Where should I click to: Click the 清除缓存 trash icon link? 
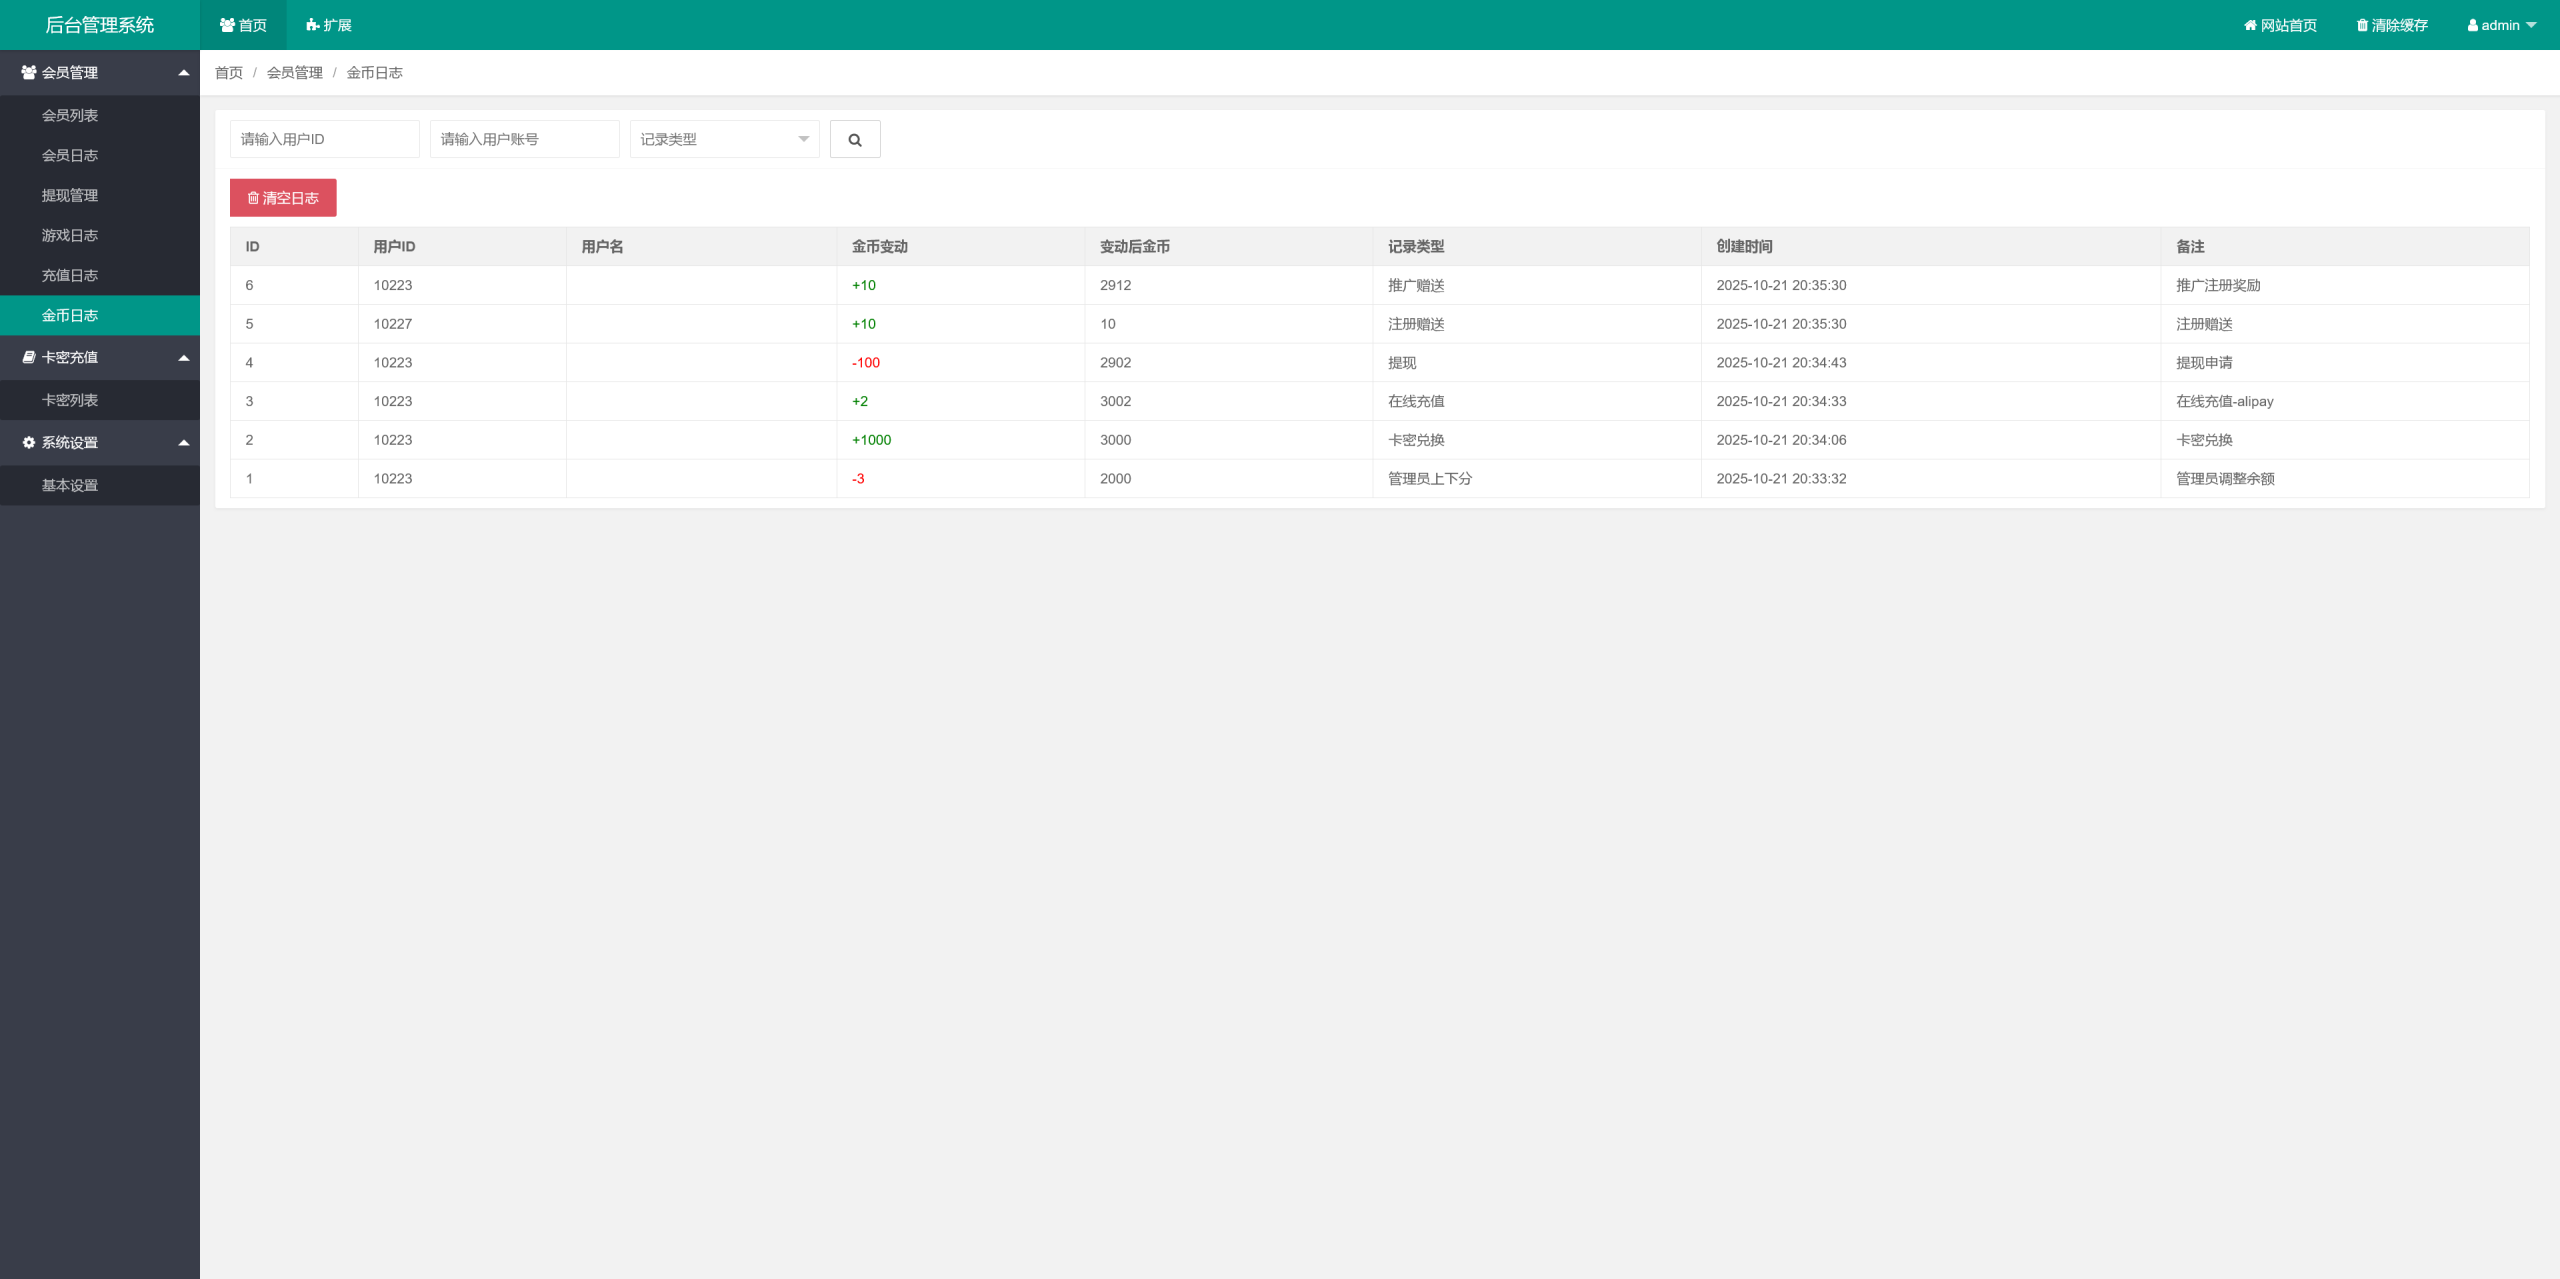pyautogui.click(x=2392, y=25)
